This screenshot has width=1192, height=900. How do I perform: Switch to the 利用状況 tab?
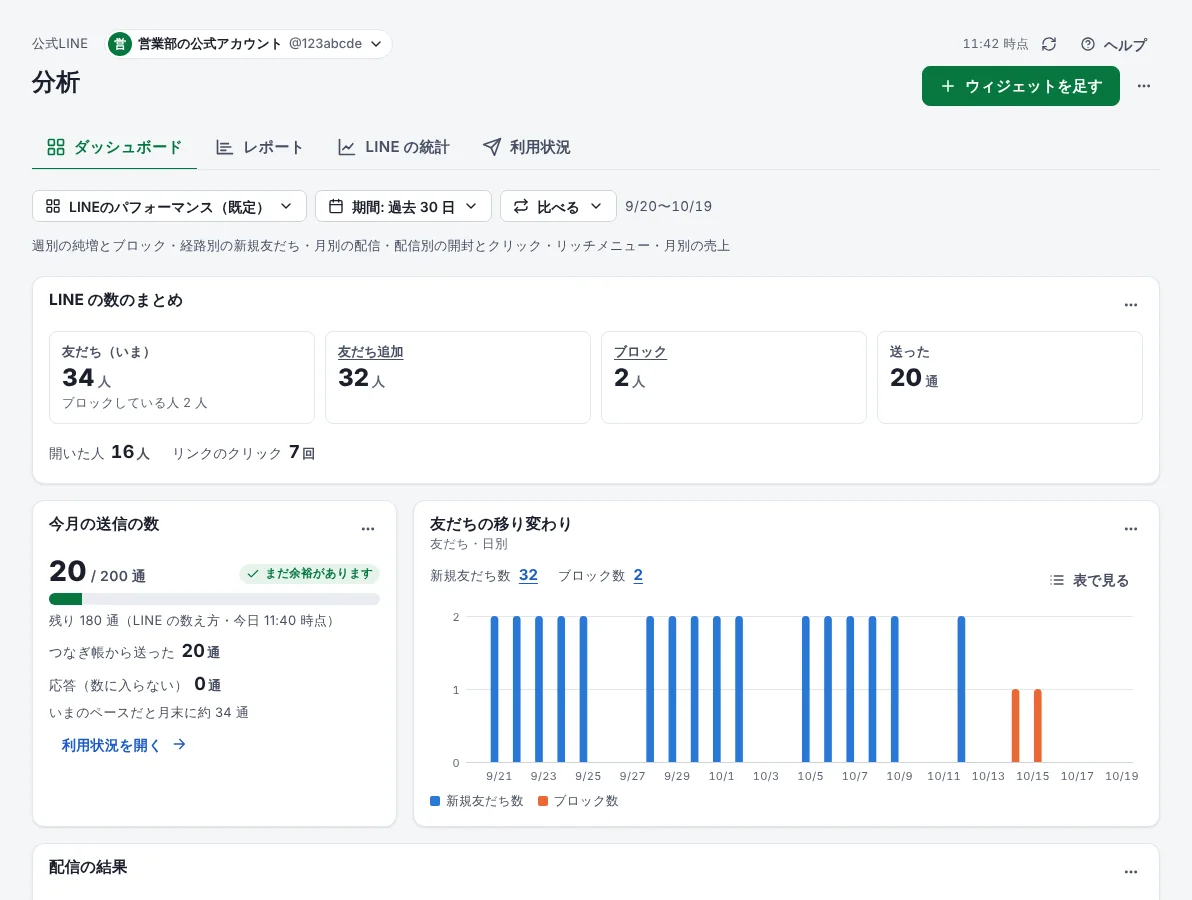(526, 147)
